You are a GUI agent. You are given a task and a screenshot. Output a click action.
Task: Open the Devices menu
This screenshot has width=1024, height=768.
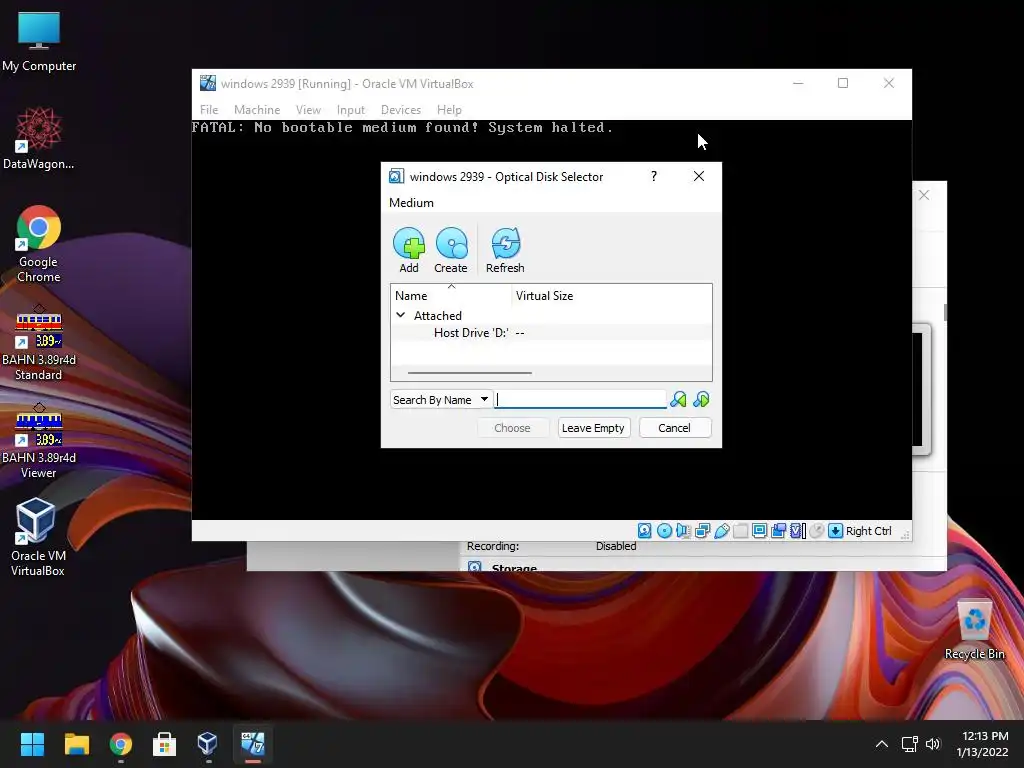pos(401,110)
